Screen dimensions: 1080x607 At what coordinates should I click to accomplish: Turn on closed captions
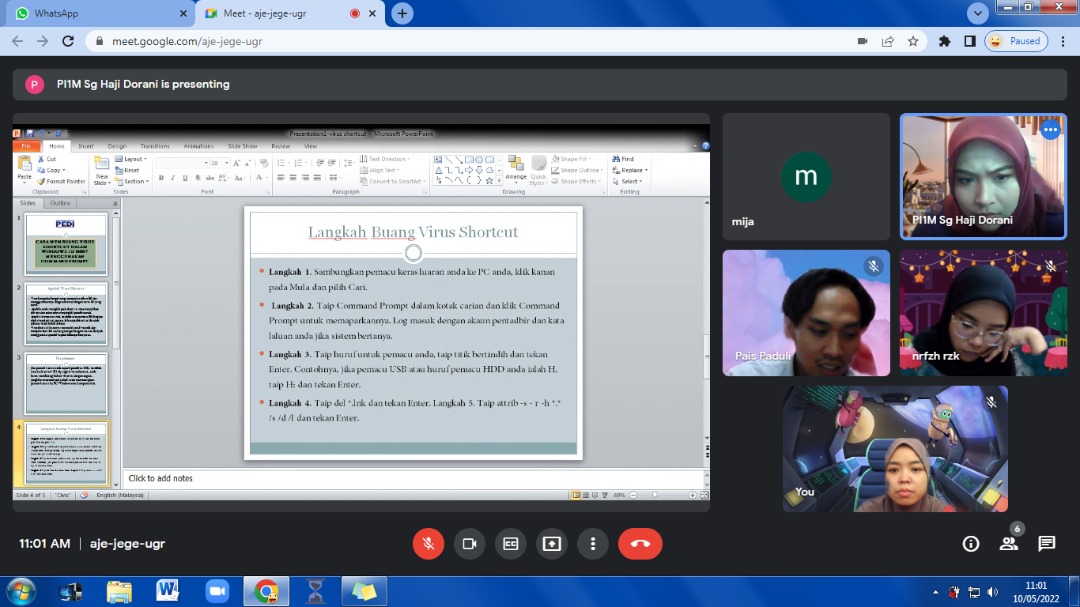[x=510, y=544]
